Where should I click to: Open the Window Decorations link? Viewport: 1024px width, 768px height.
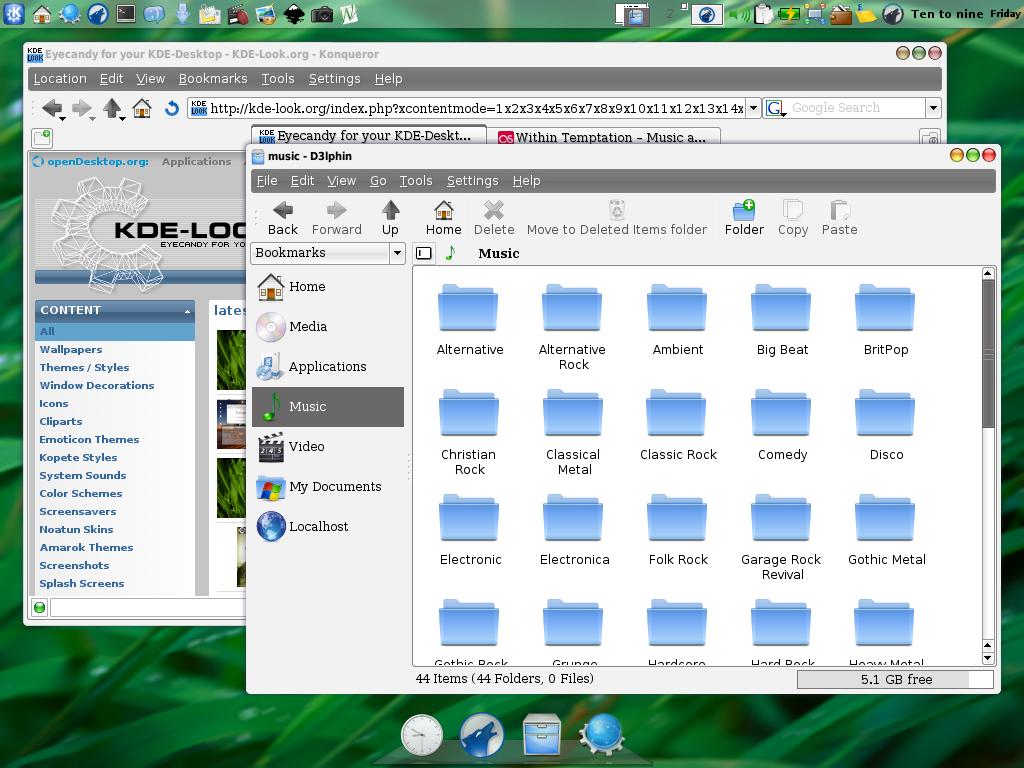[x=97, y=385]
